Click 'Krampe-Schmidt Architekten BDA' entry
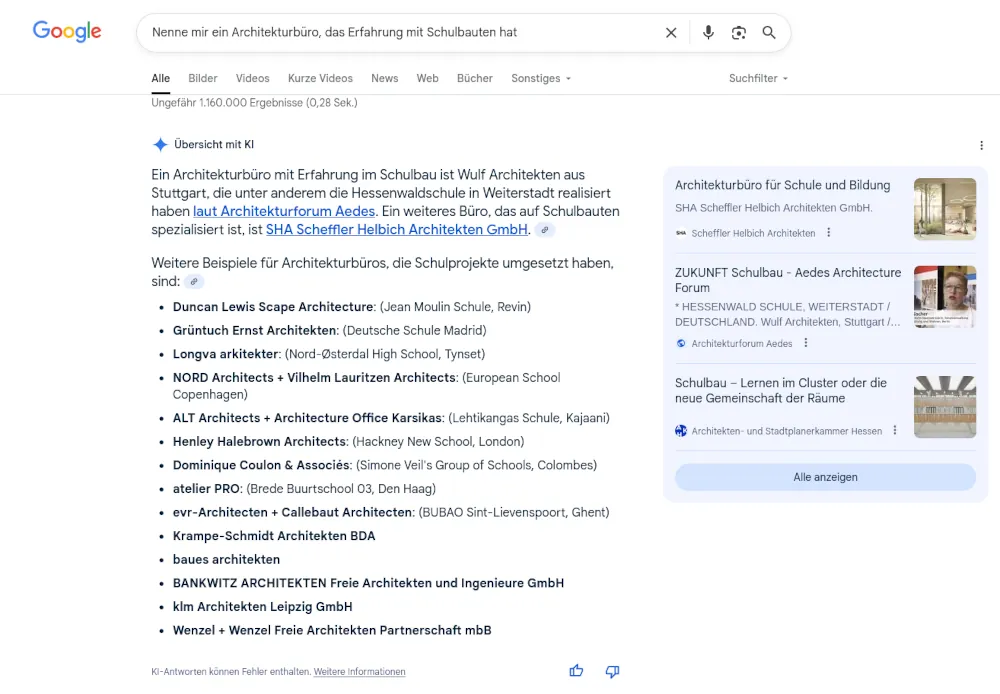 pyautogui.click(x=274, y=536)
